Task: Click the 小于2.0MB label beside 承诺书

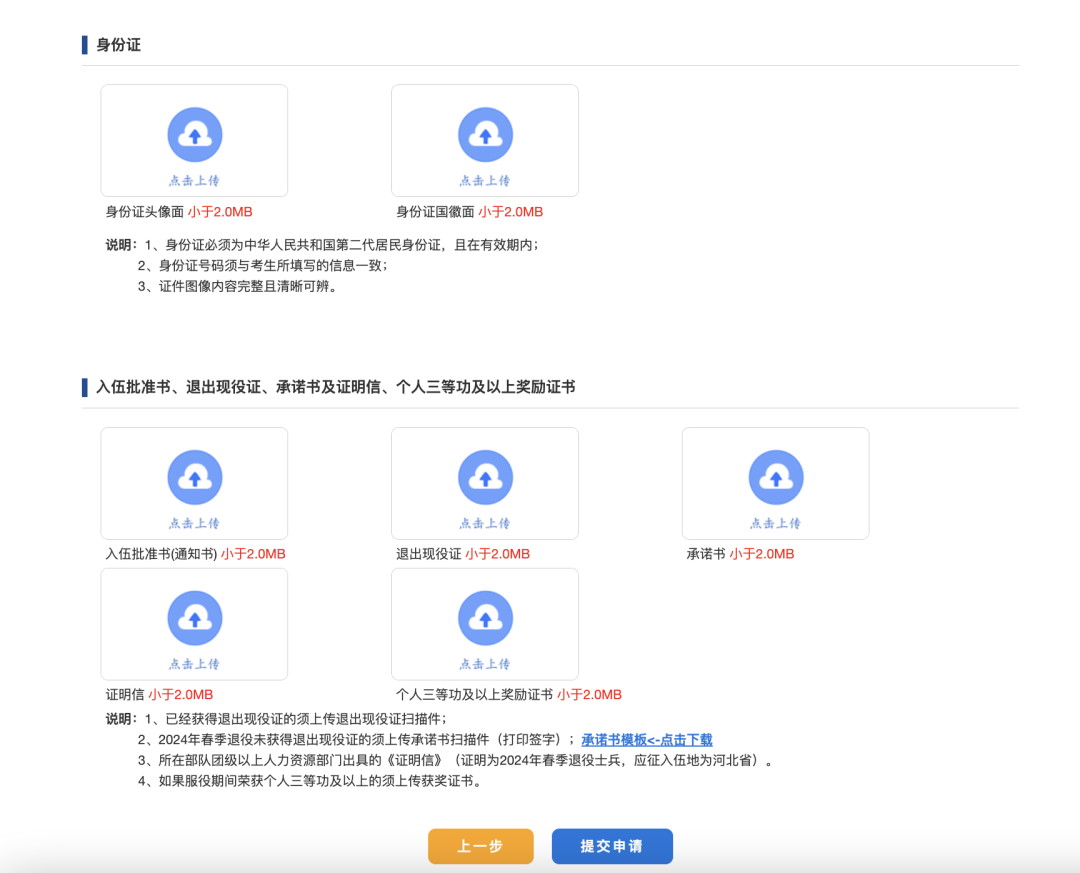Action: tap(765, 552)
